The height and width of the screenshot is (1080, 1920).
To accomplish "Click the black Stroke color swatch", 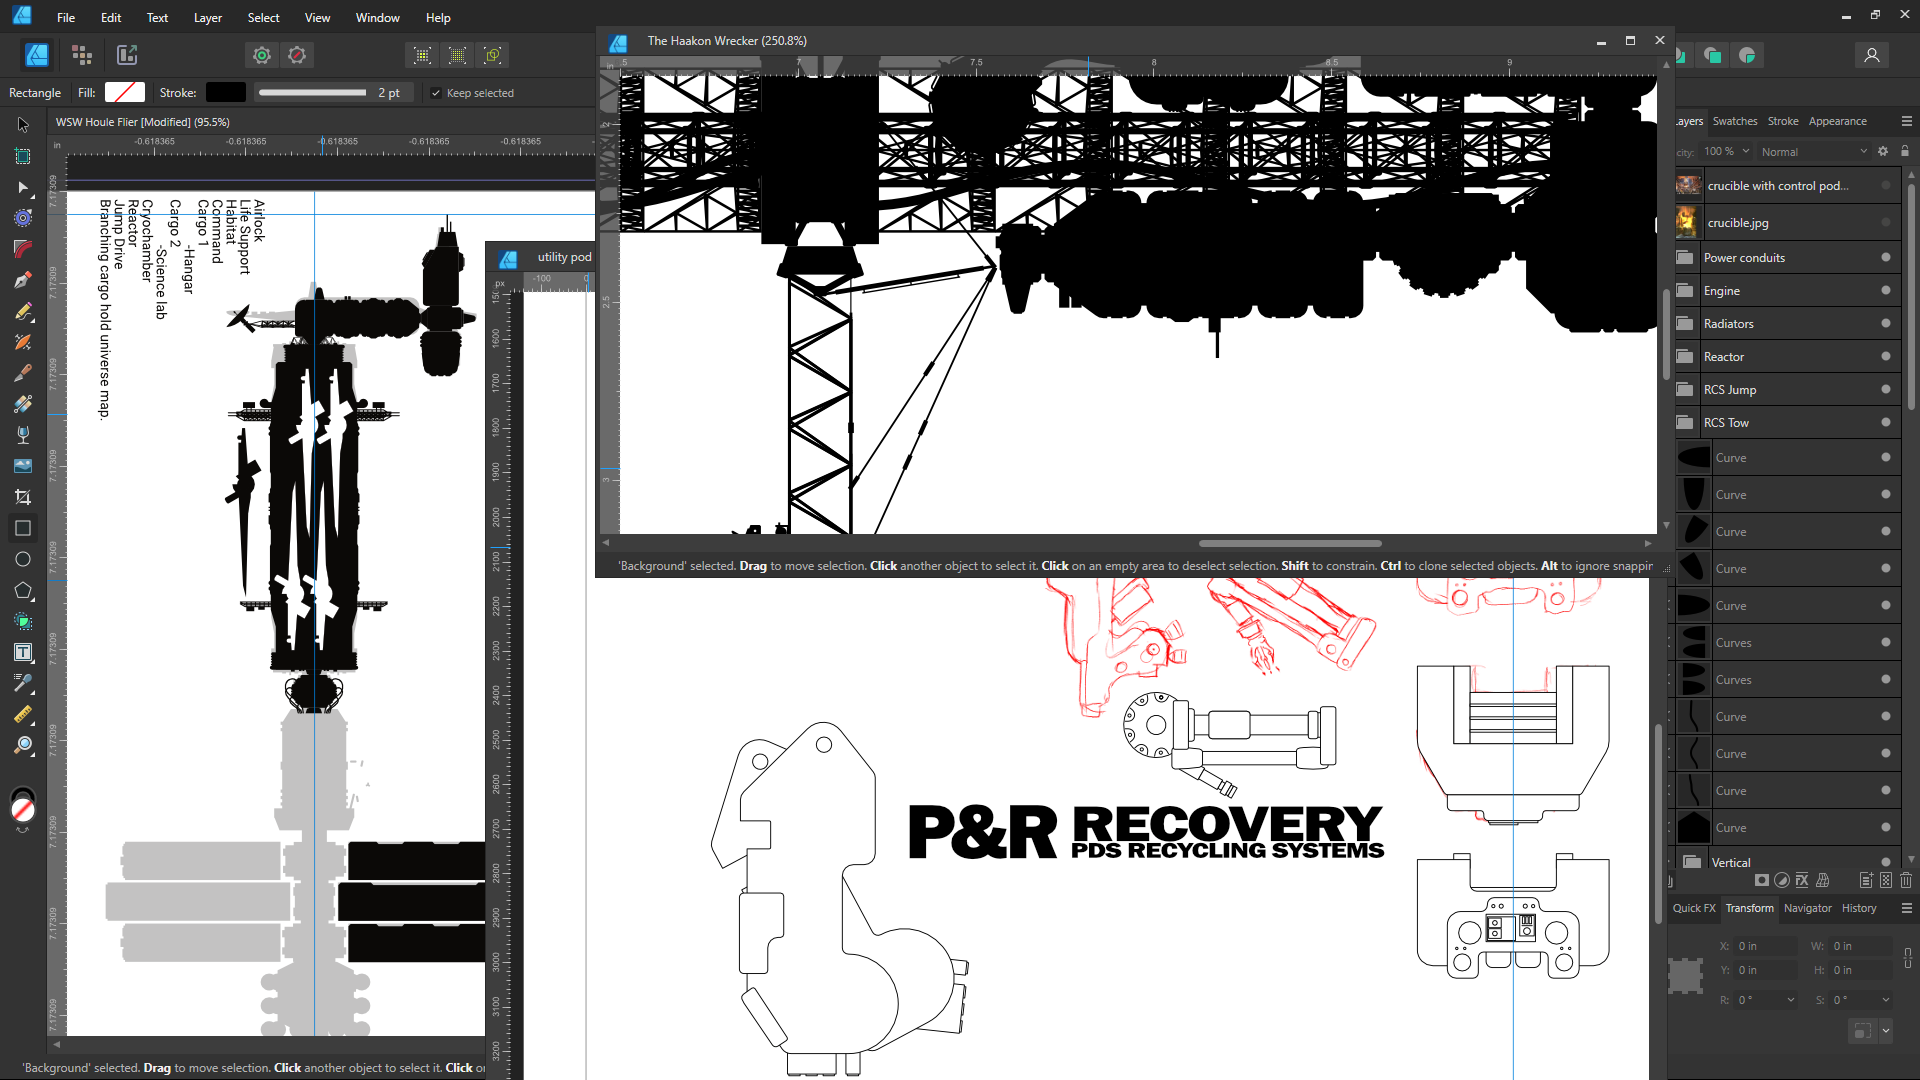I will point(225,92).
